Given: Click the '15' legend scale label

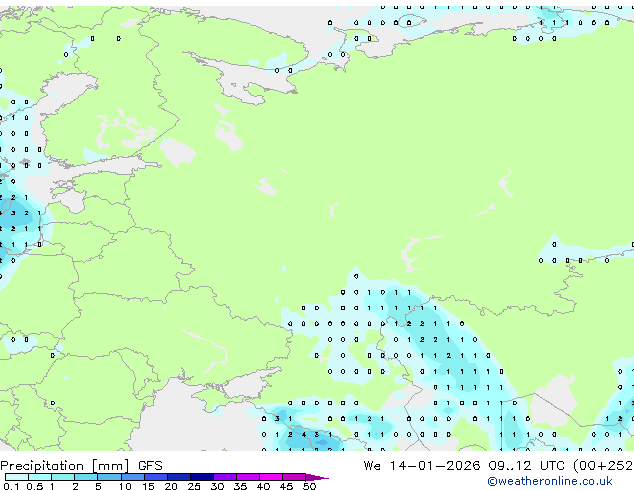Looking at the screenshot, I should coord(148,486).
